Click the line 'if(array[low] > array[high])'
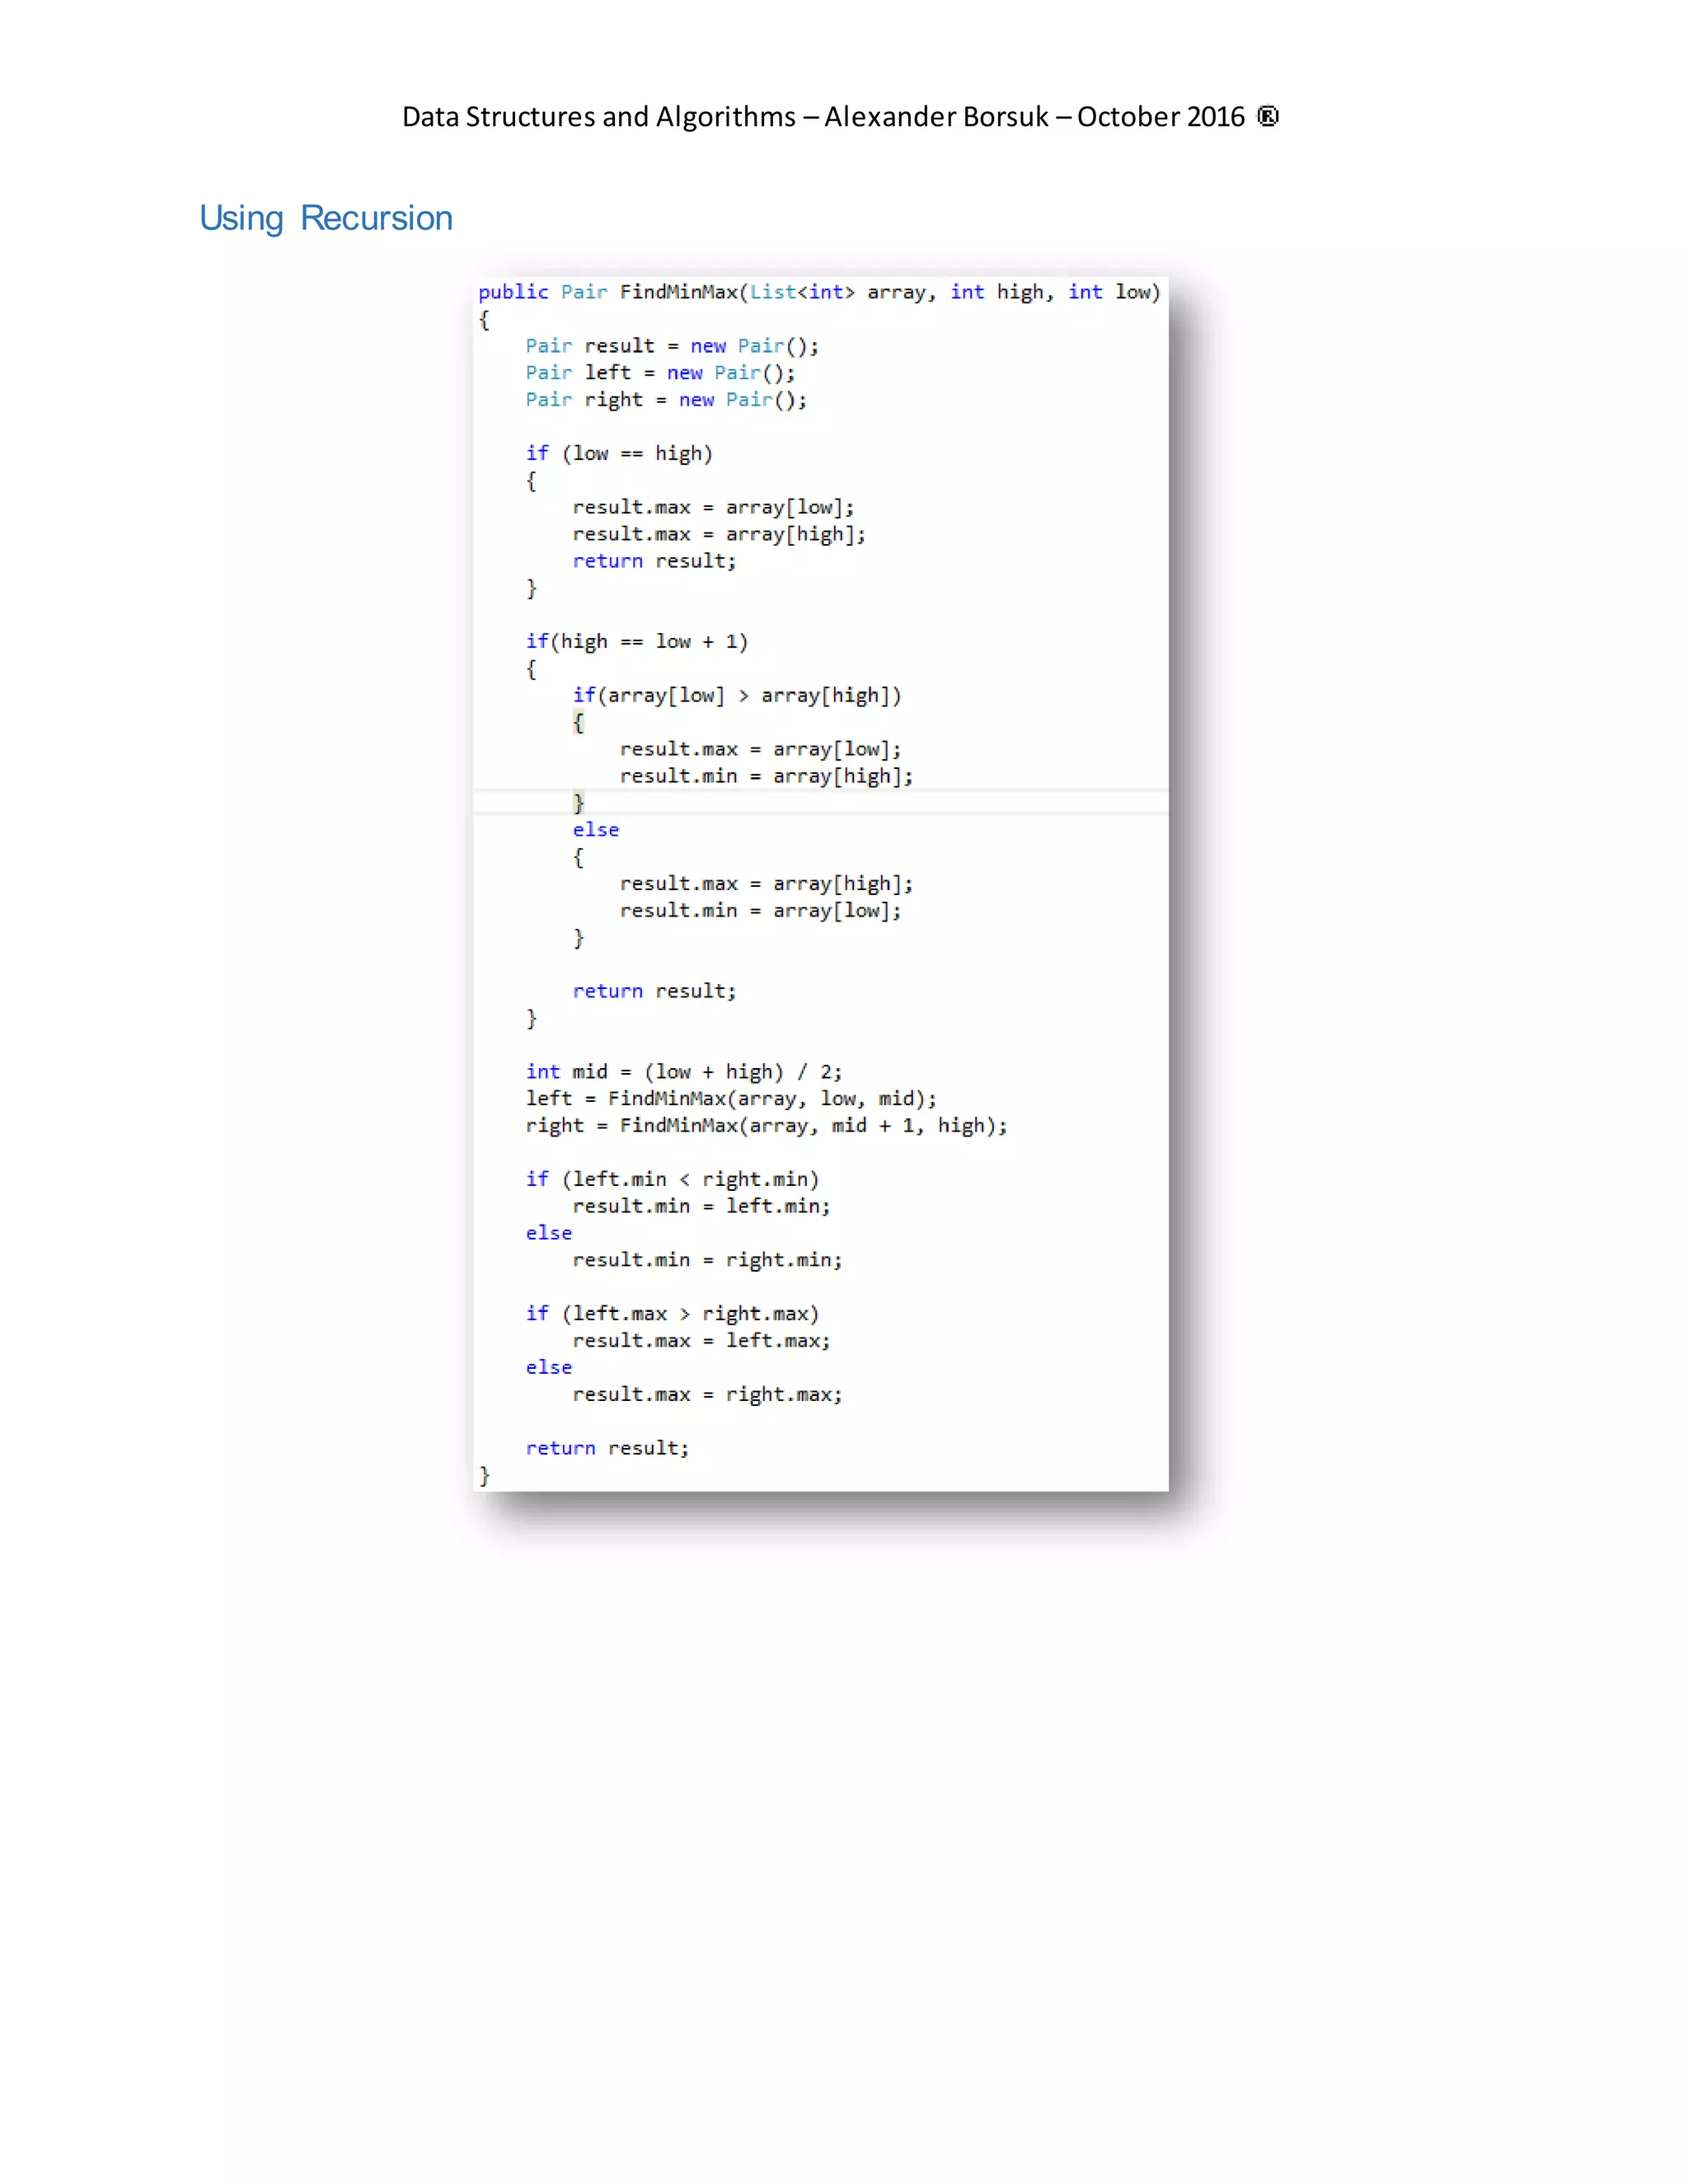 (737, 696)
